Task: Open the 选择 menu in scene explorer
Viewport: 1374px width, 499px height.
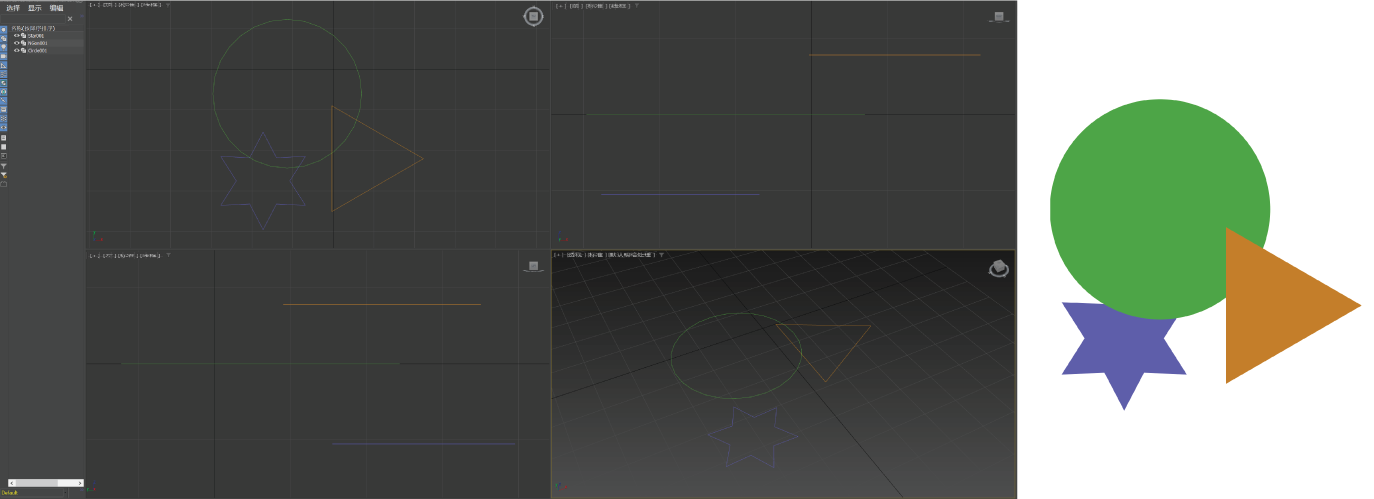Action: coord(13,8)
